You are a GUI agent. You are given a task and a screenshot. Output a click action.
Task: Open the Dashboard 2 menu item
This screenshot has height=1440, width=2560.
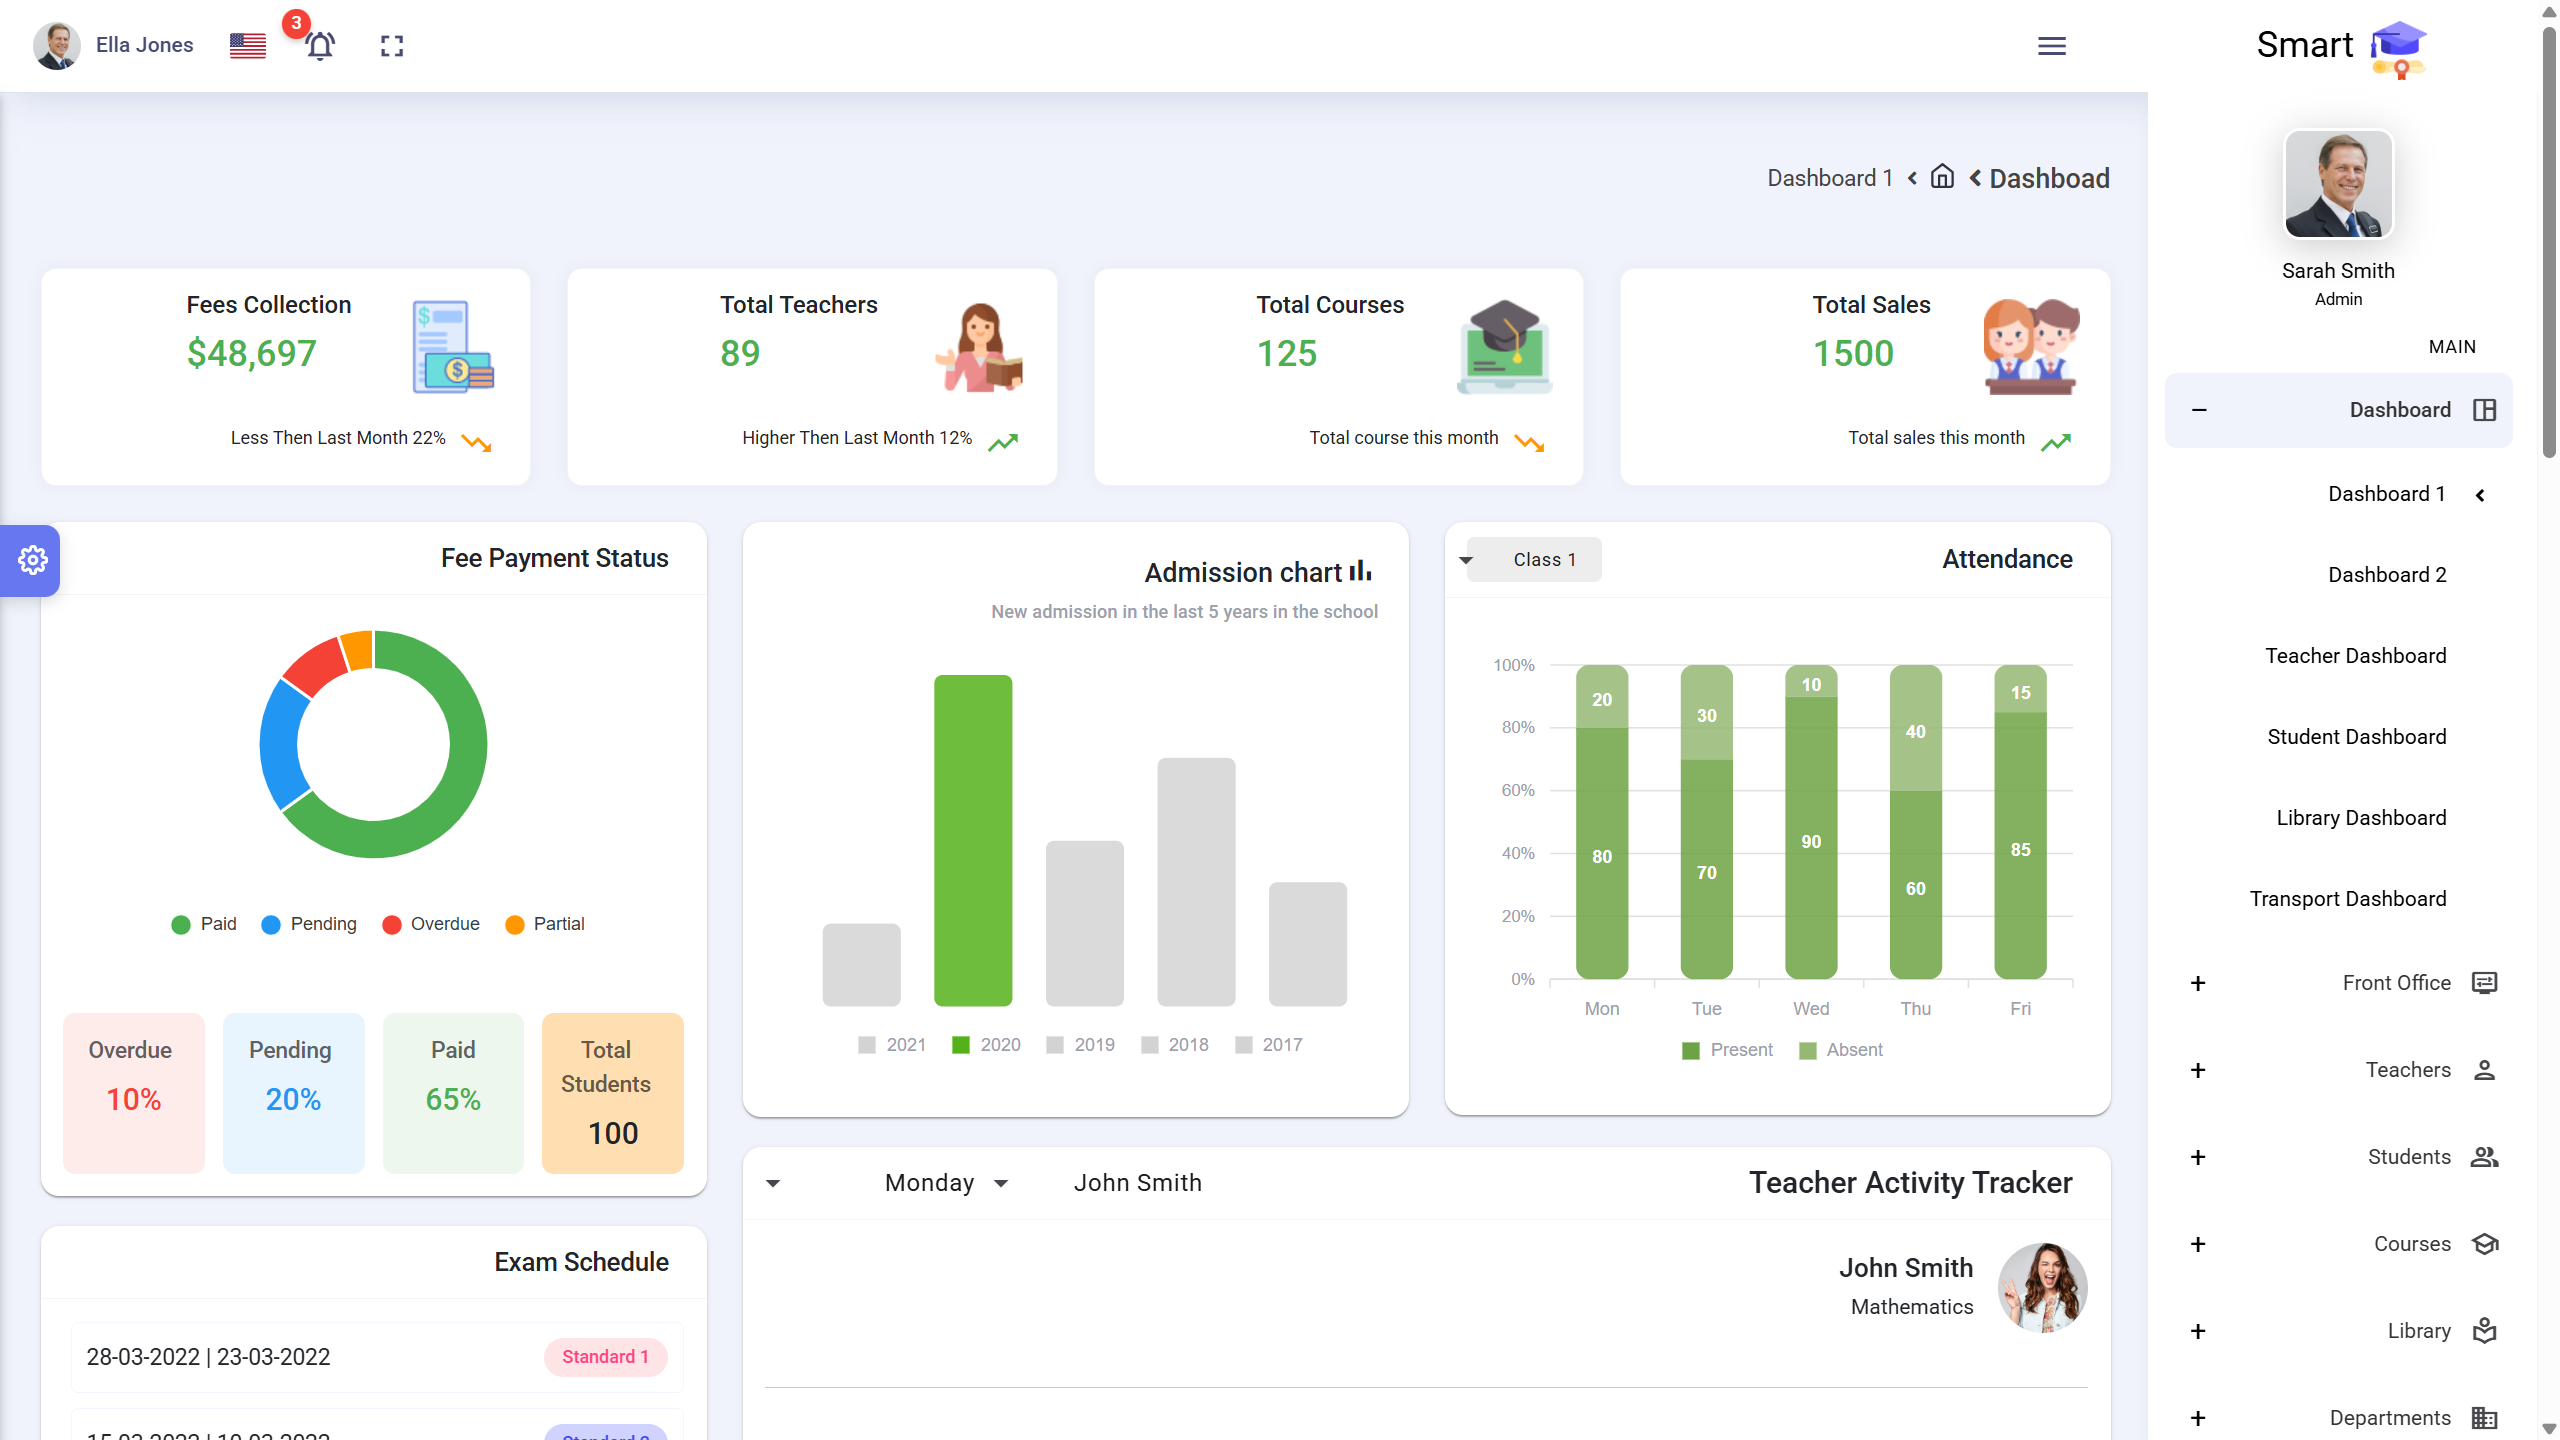pyautogui.click(x=2386, y=575)
